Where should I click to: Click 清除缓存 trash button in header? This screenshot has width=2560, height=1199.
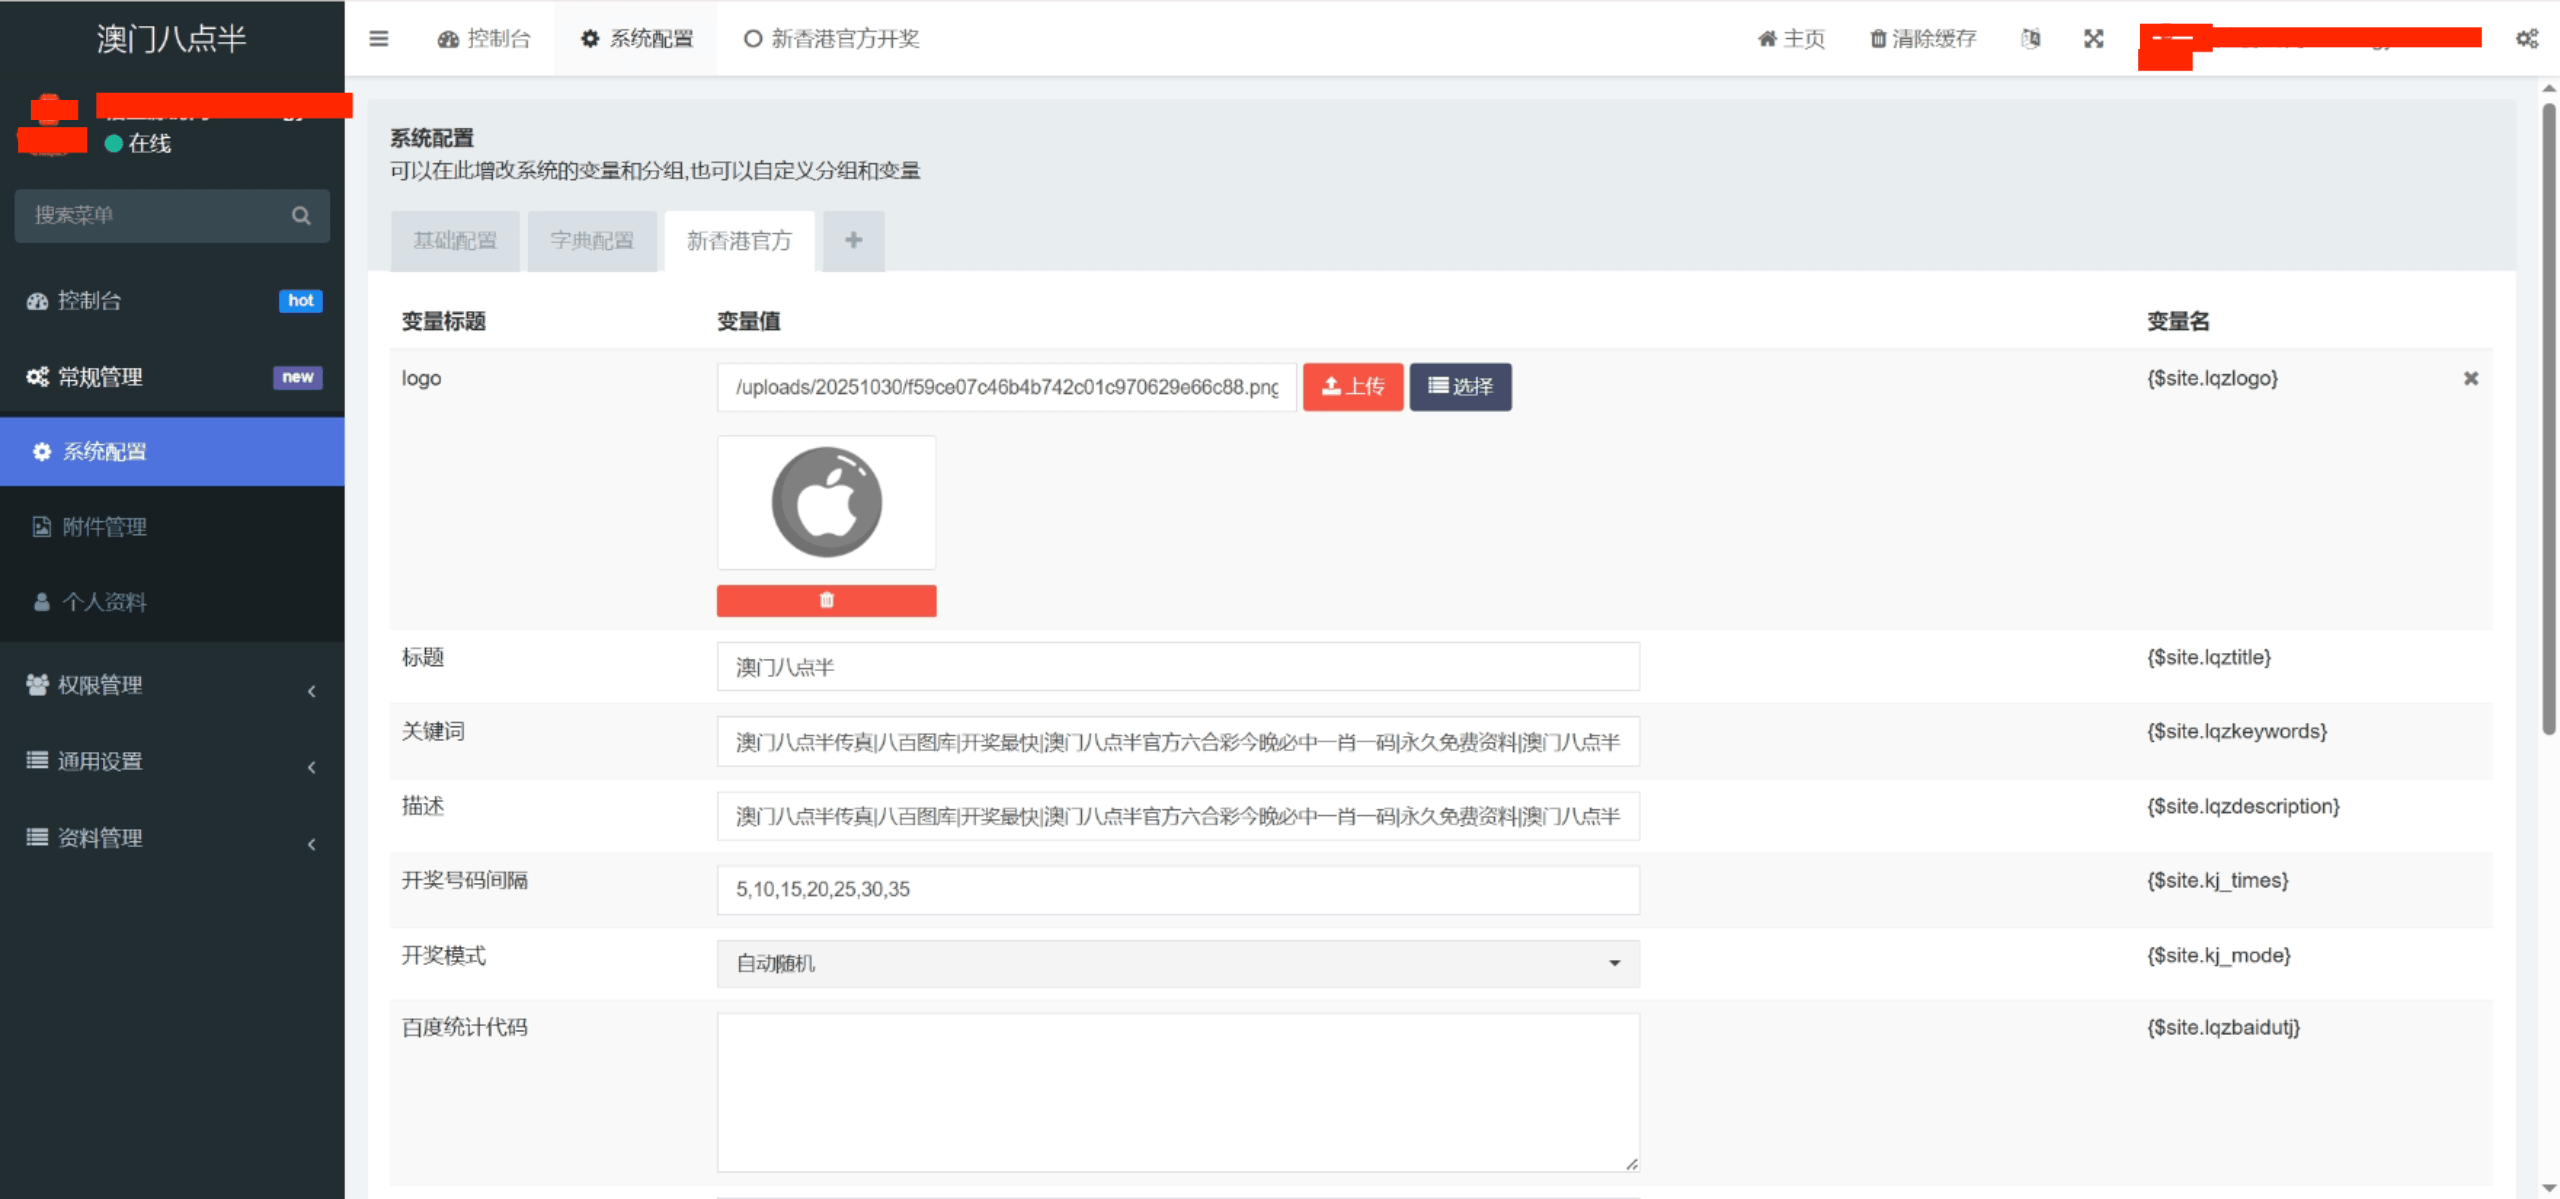click(1923, 39)
